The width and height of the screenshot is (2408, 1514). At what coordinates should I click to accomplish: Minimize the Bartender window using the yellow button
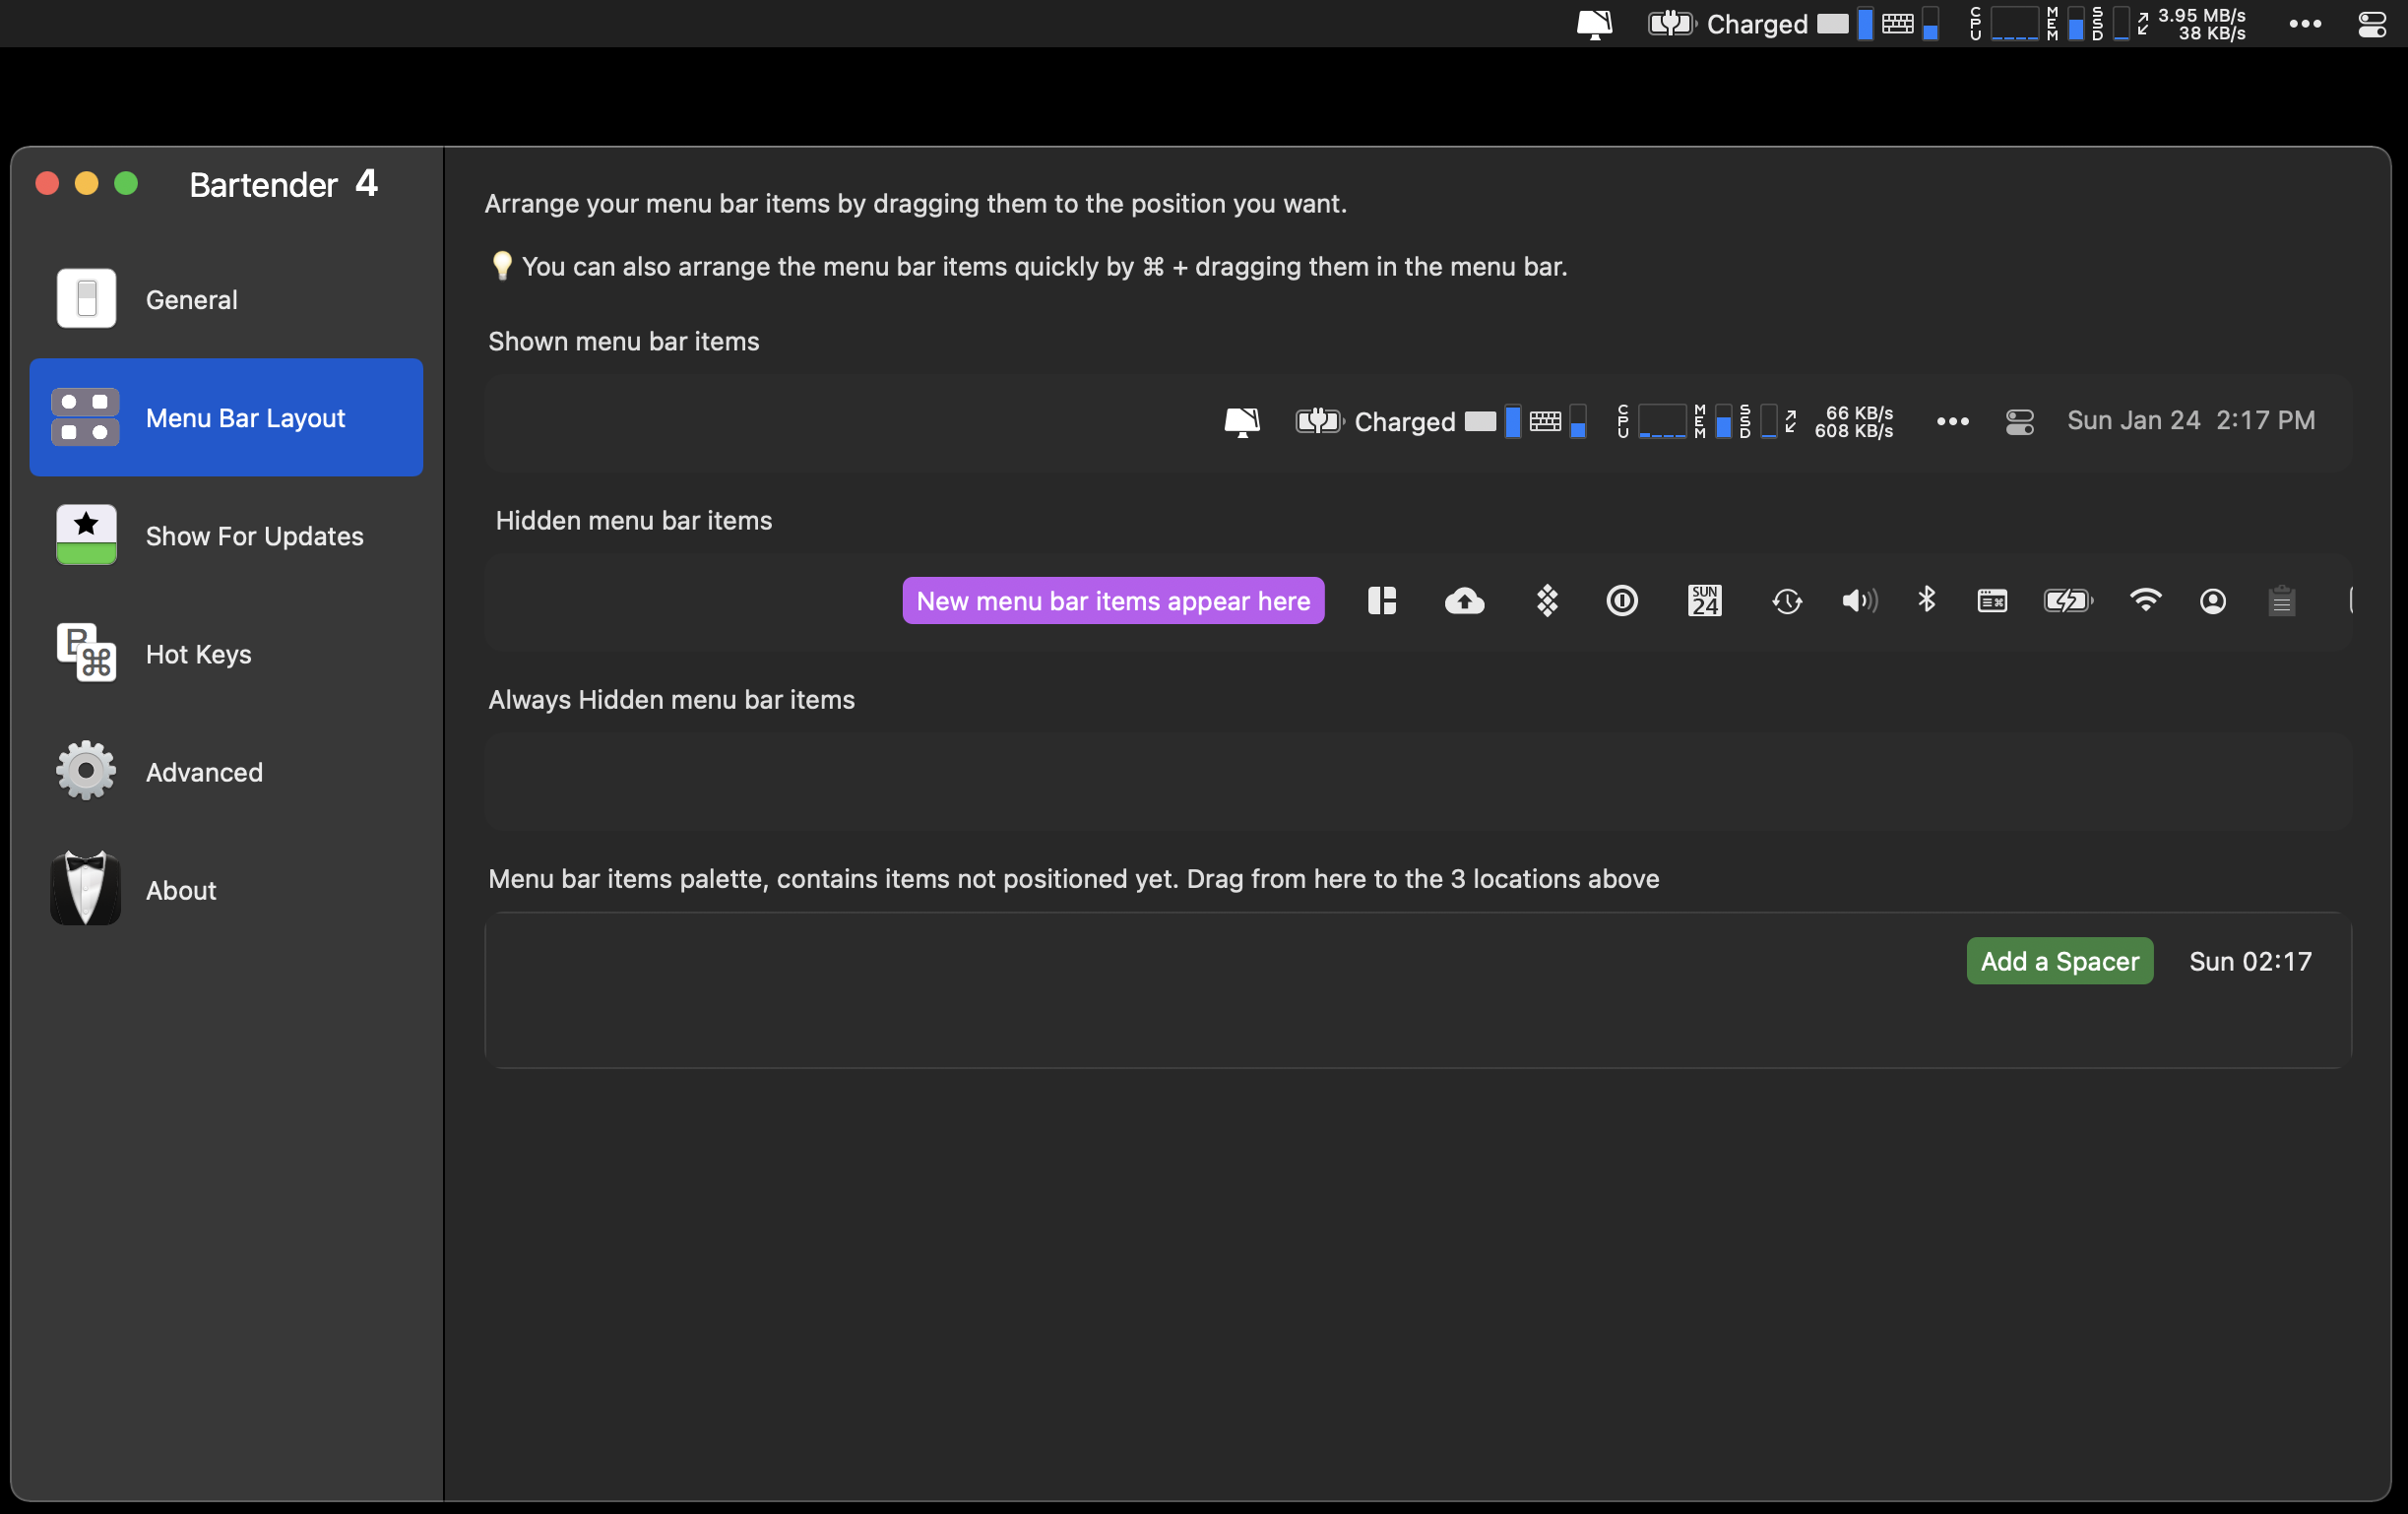tap(87, 184)
